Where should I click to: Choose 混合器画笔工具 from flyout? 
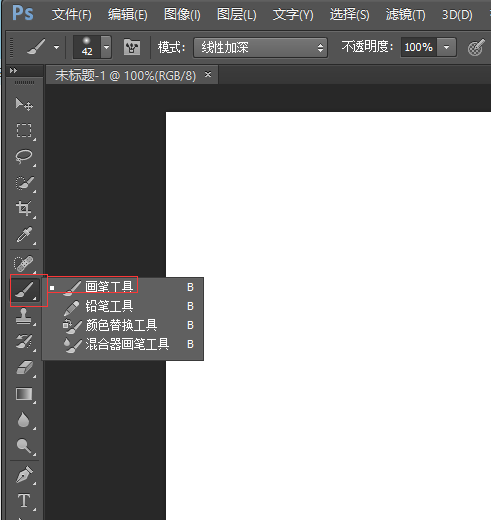123,344
